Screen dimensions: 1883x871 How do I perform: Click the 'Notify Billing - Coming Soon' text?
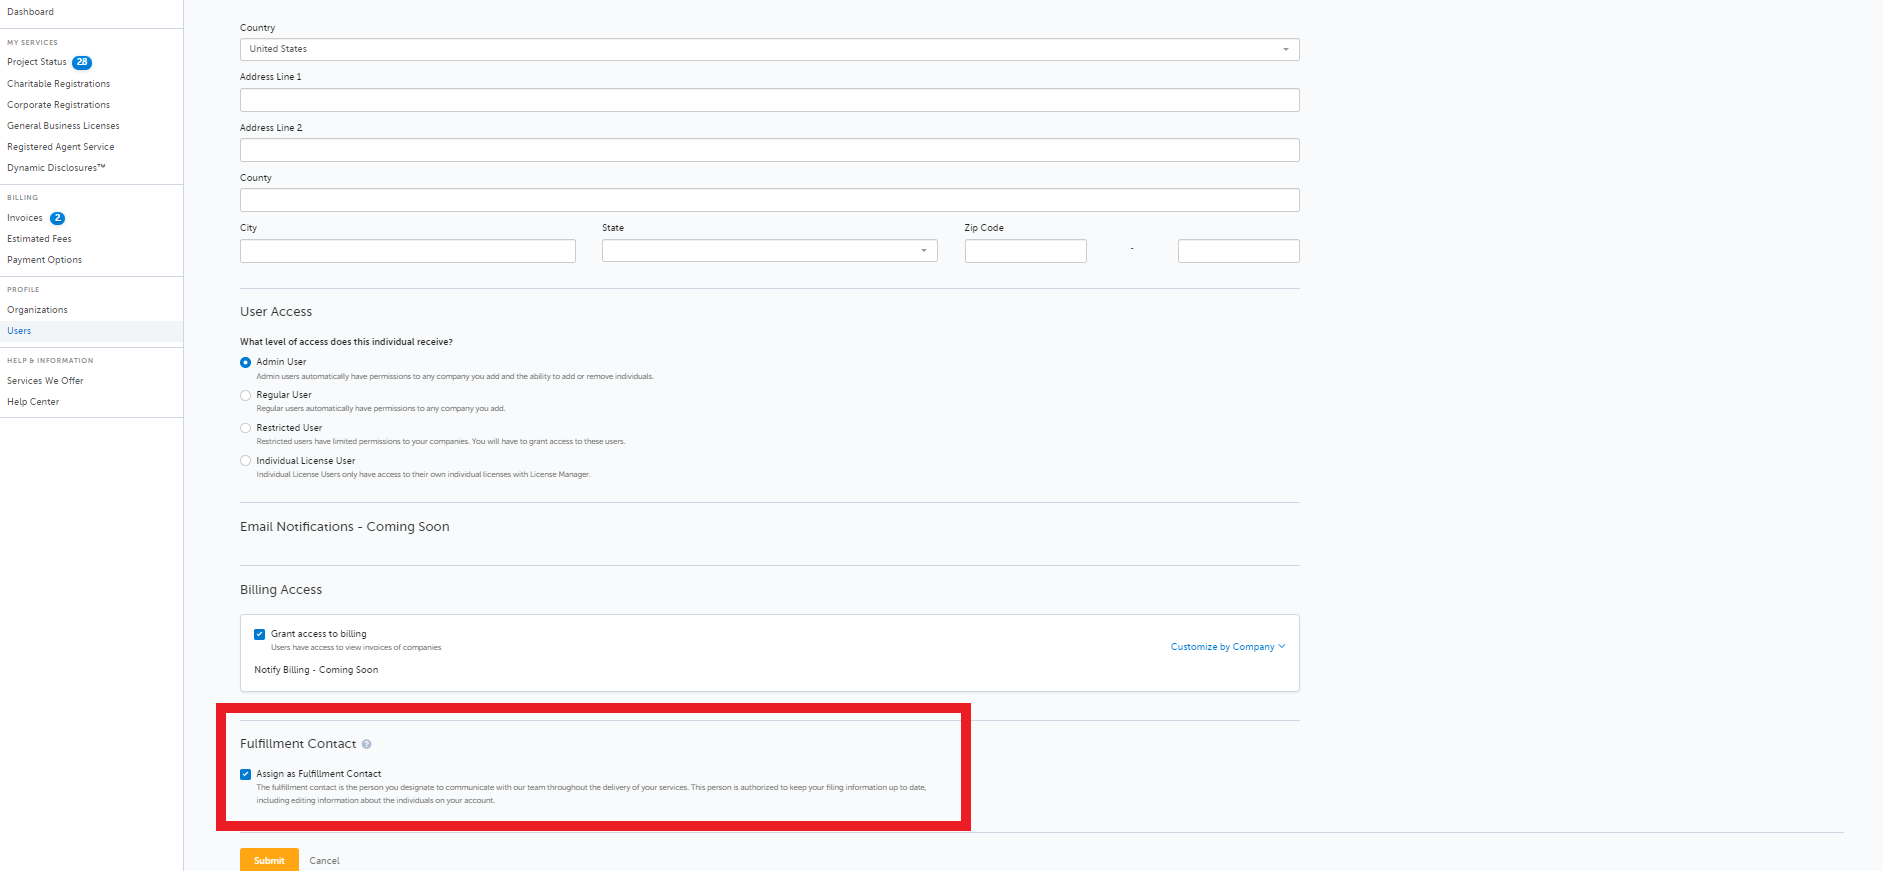click(316, 670)
